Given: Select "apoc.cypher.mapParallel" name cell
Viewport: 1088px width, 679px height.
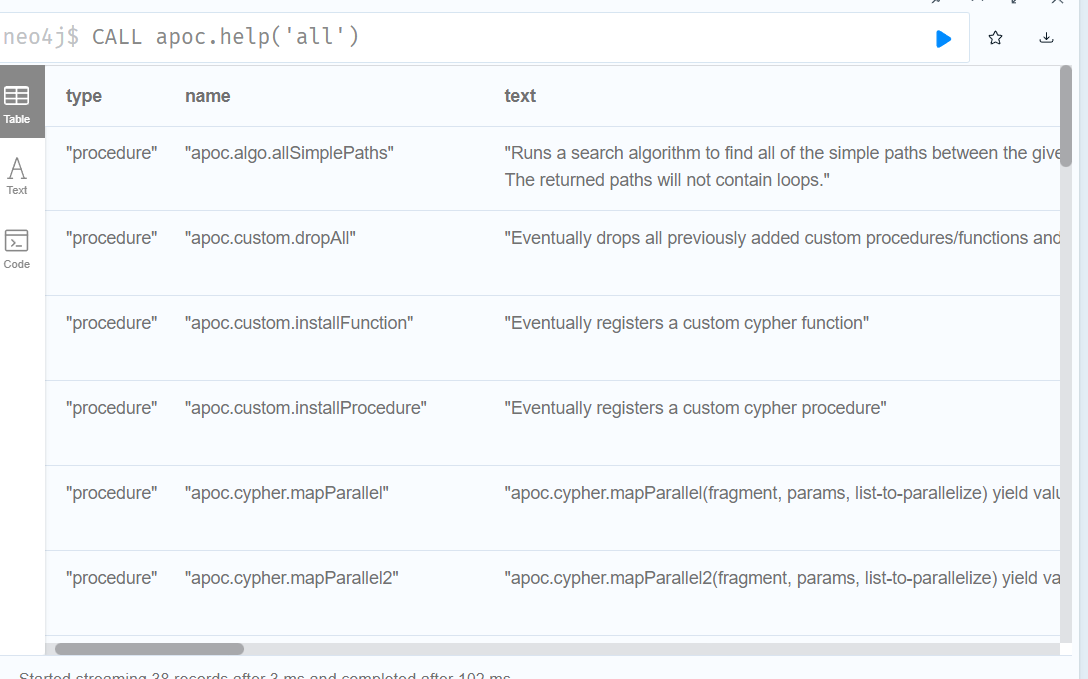Looking at the screenshot, I should pos(287,493).
